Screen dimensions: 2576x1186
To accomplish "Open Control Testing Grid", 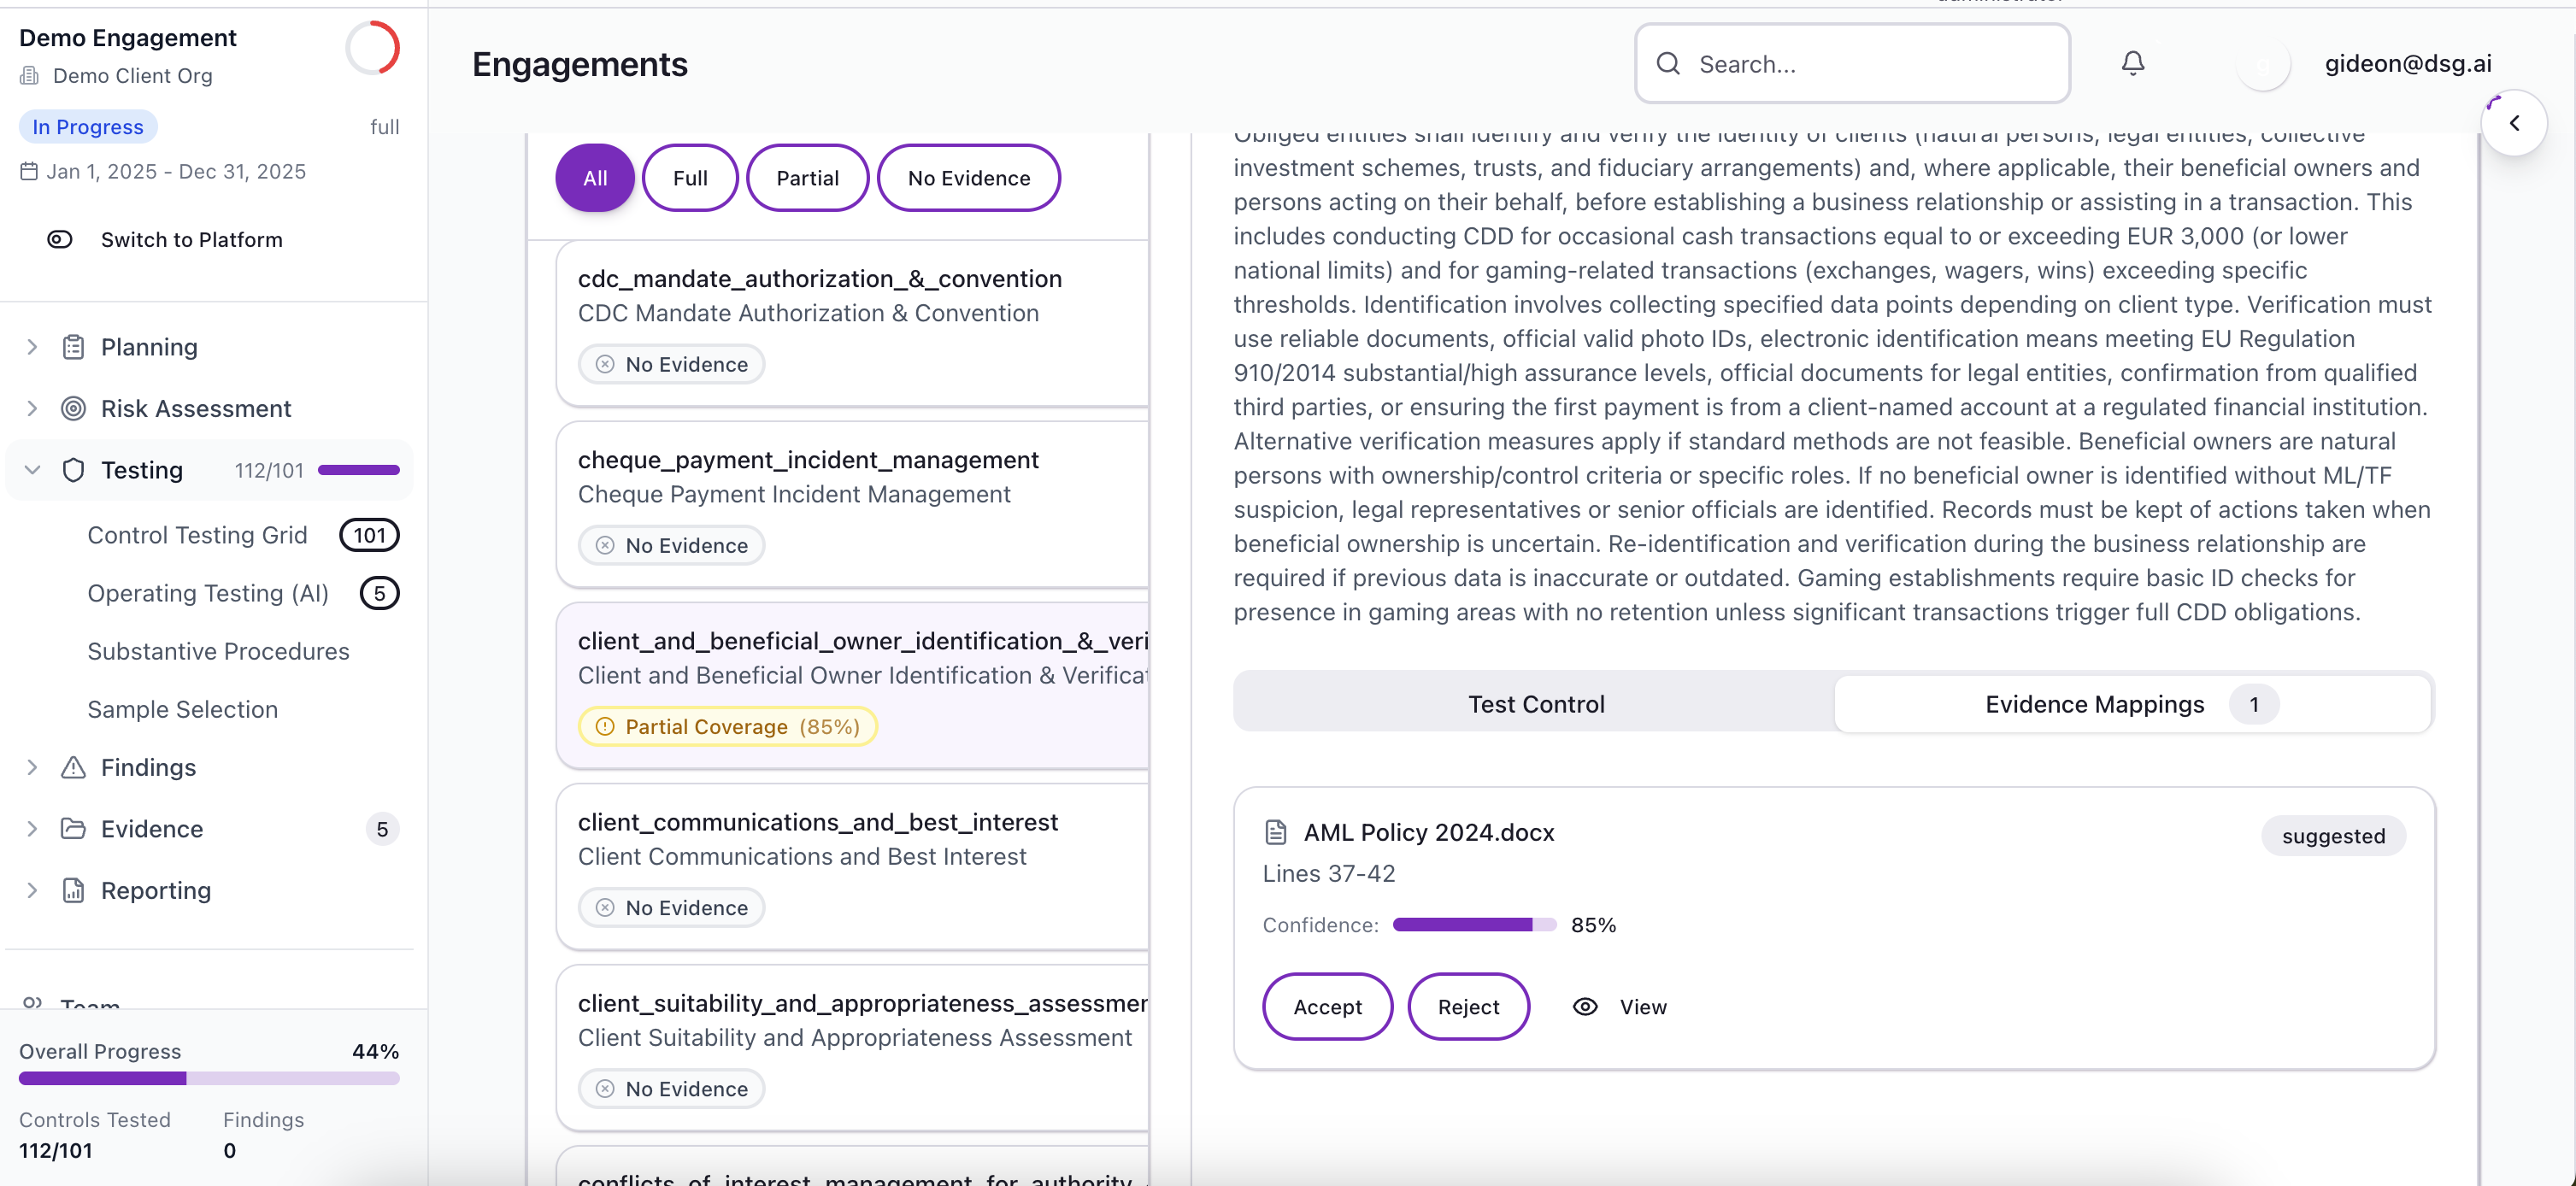I will (x=197, y=535).
